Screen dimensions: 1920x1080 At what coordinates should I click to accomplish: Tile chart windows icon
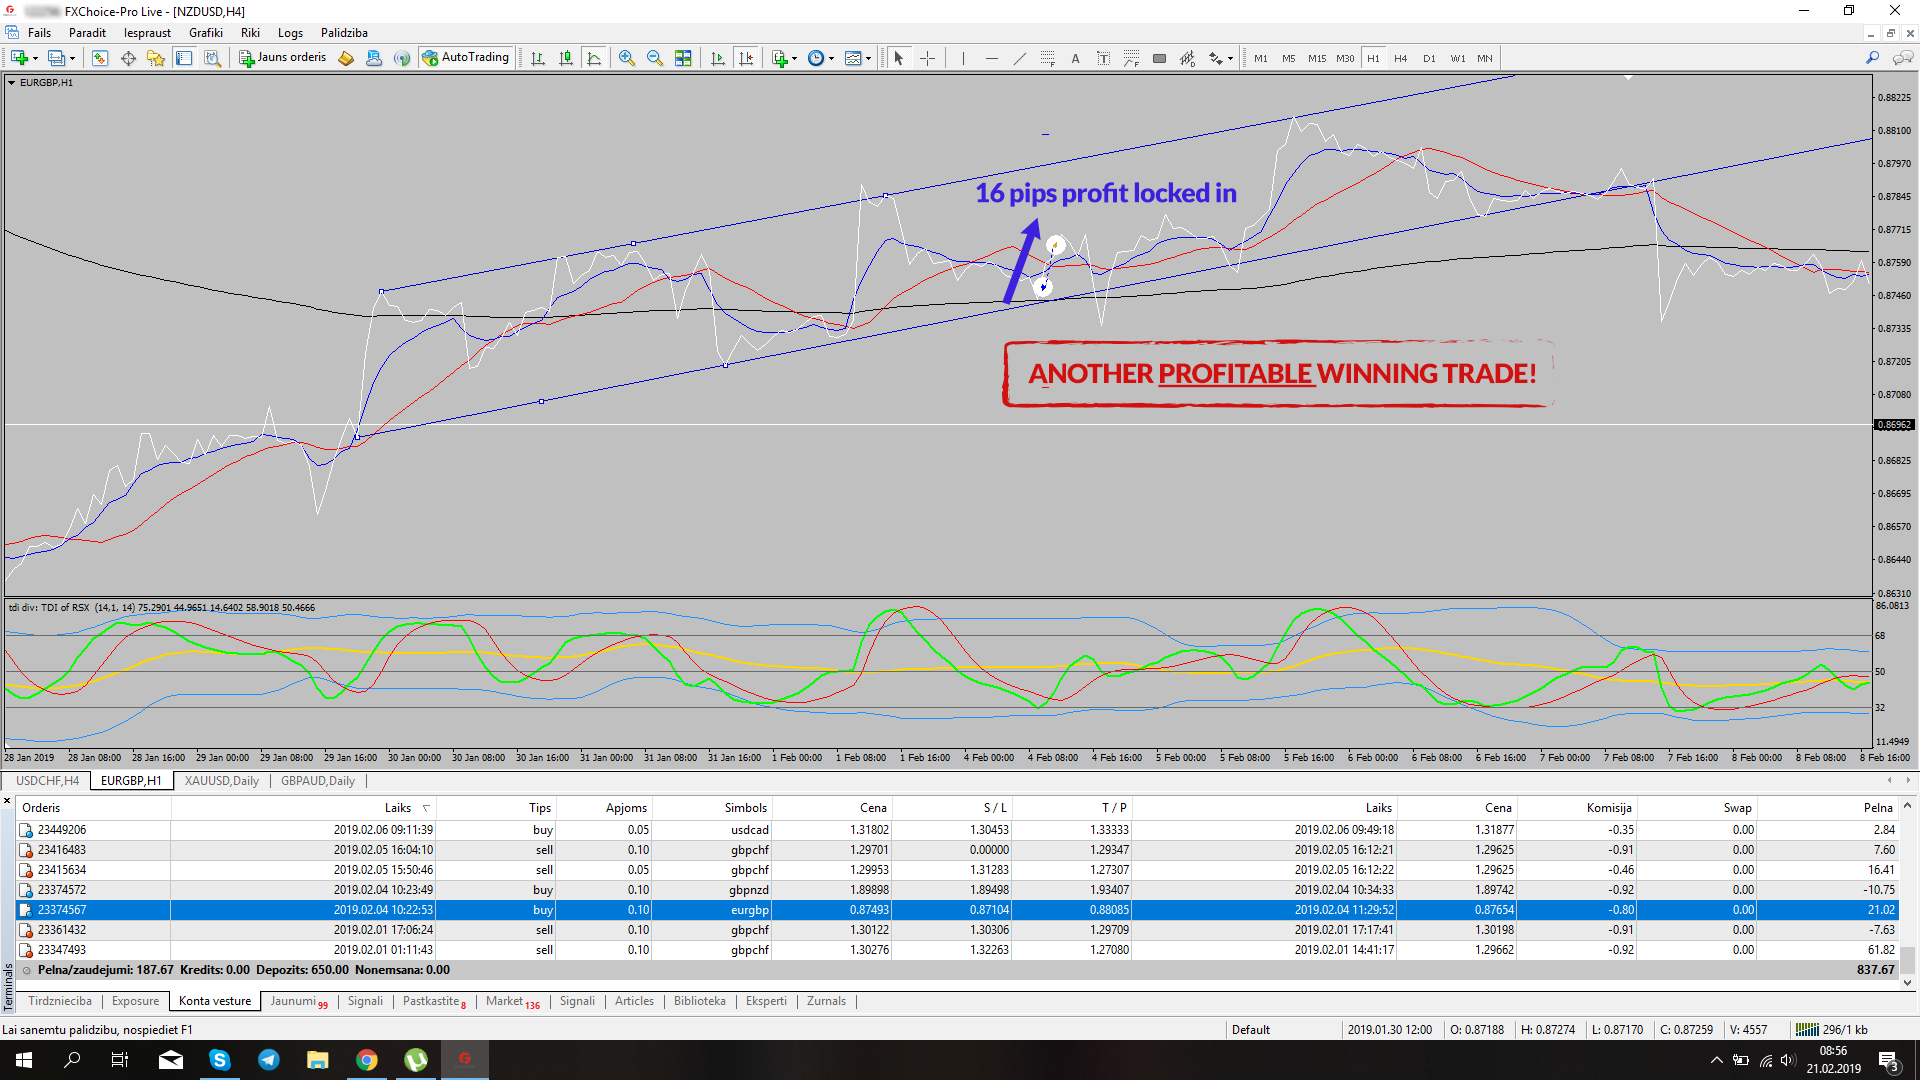683,58
